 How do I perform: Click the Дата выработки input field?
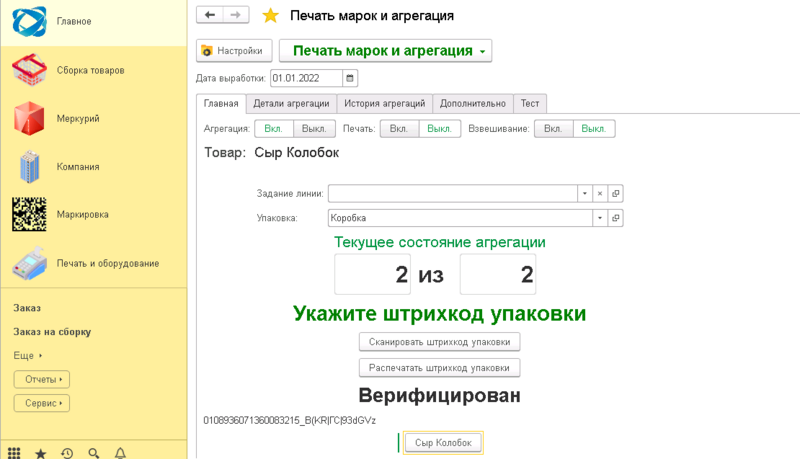tap(305, 78)
